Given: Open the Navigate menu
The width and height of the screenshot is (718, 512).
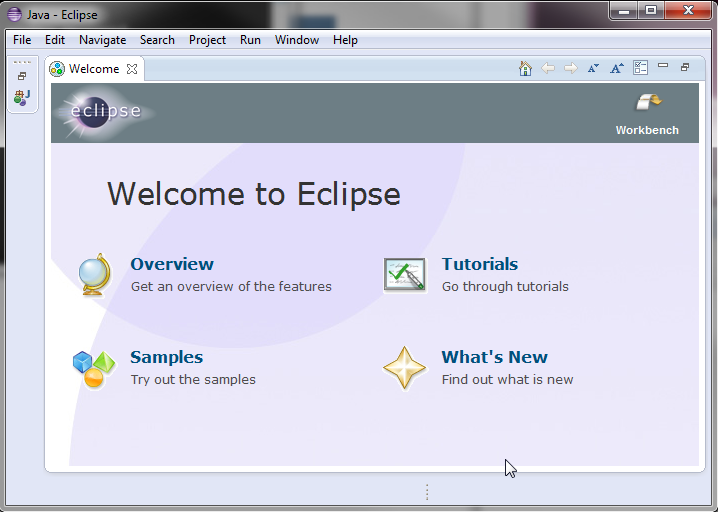Looking at the screenshot, I should pyautogui.click(x=103, y=40).
